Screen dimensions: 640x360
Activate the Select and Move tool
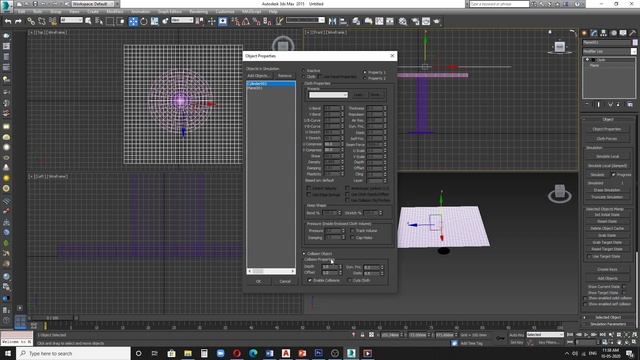(133, 21)
